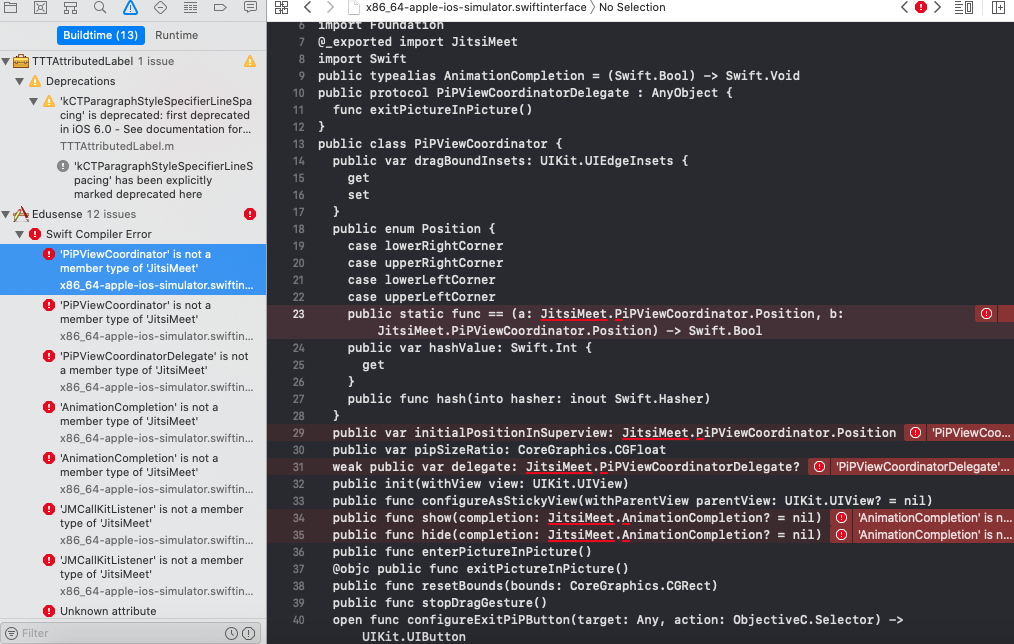Click error badge on show(completion:) line
The height and width of the screenshot is (644, 1014).
tap(841, 518)
